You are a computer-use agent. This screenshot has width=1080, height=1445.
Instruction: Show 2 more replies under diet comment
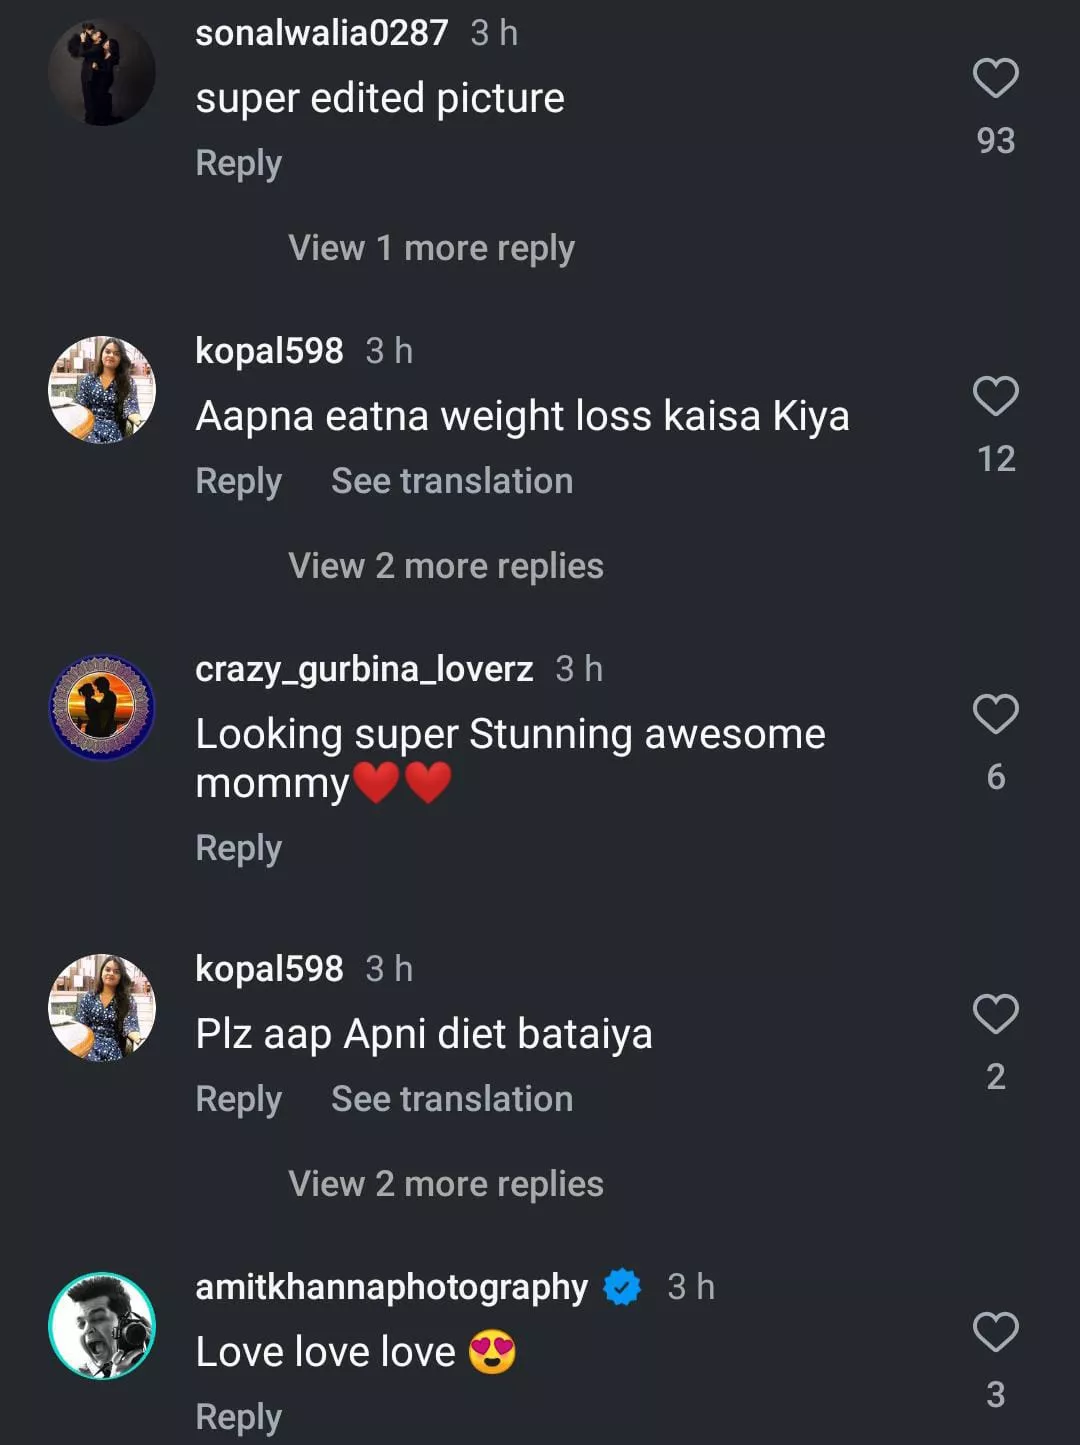click(445, 1184)
